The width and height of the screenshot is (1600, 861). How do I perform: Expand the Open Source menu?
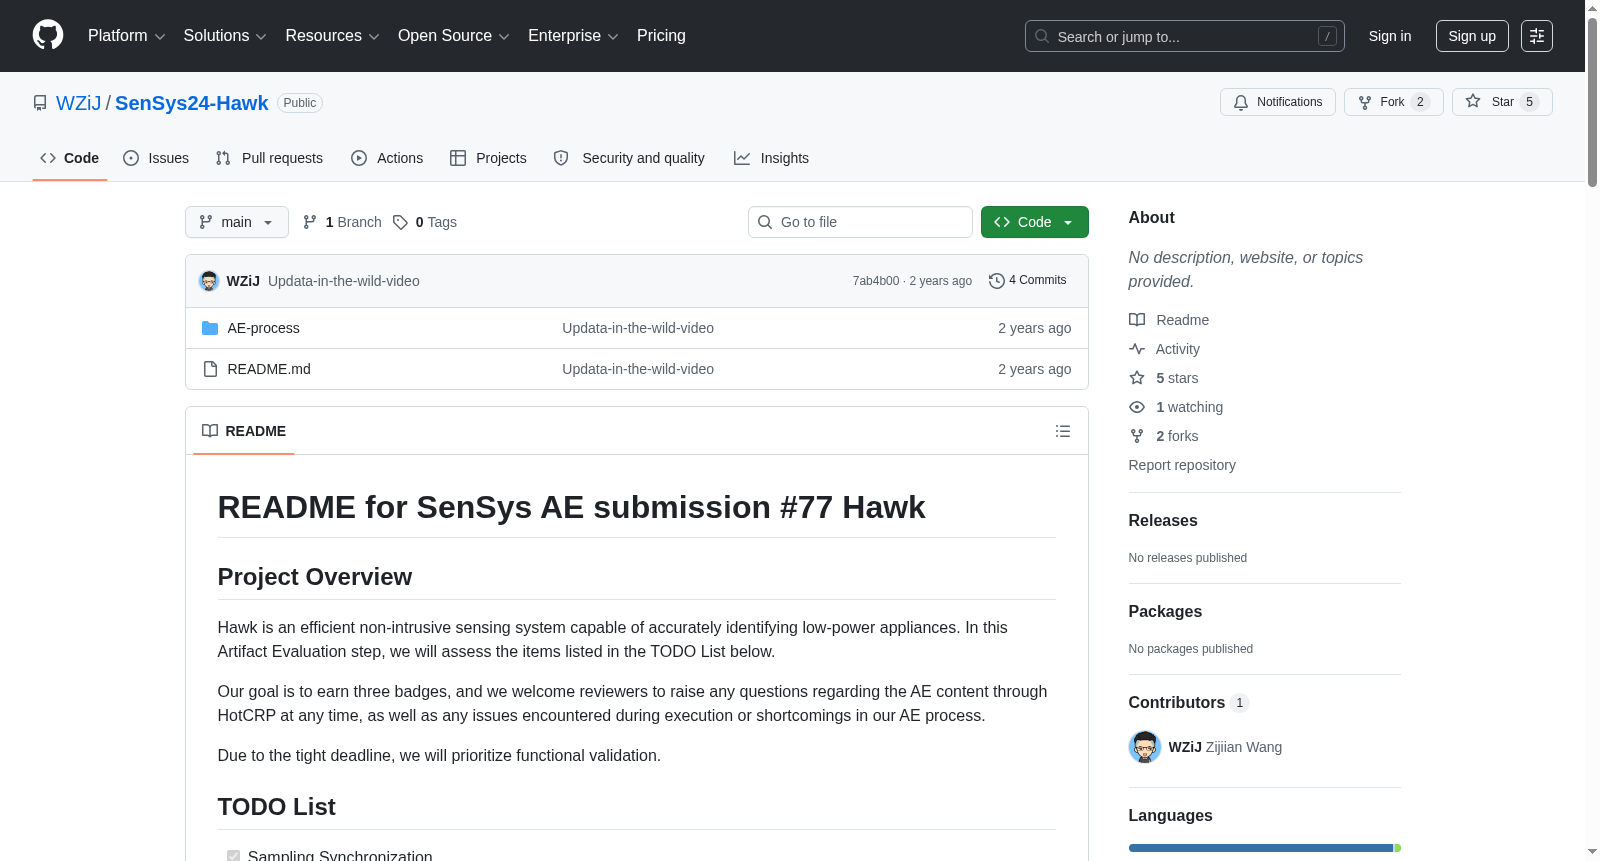click(454, 36)
